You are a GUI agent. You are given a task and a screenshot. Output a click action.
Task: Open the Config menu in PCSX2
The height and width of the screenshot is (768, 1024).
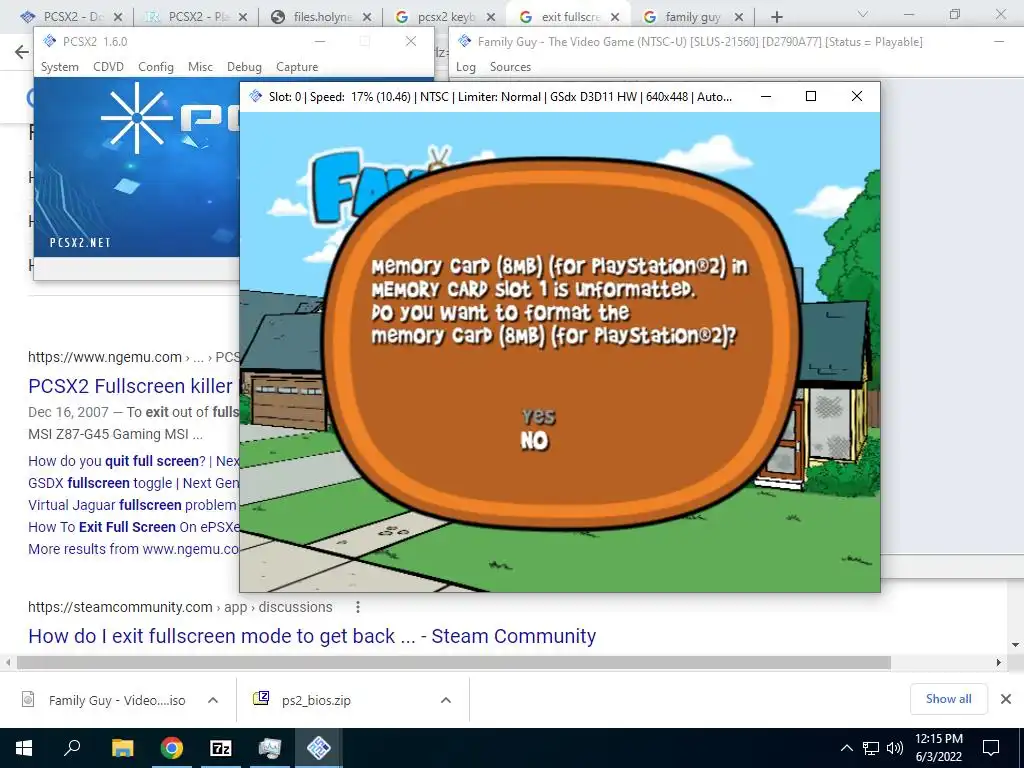(x=155, y=67)
